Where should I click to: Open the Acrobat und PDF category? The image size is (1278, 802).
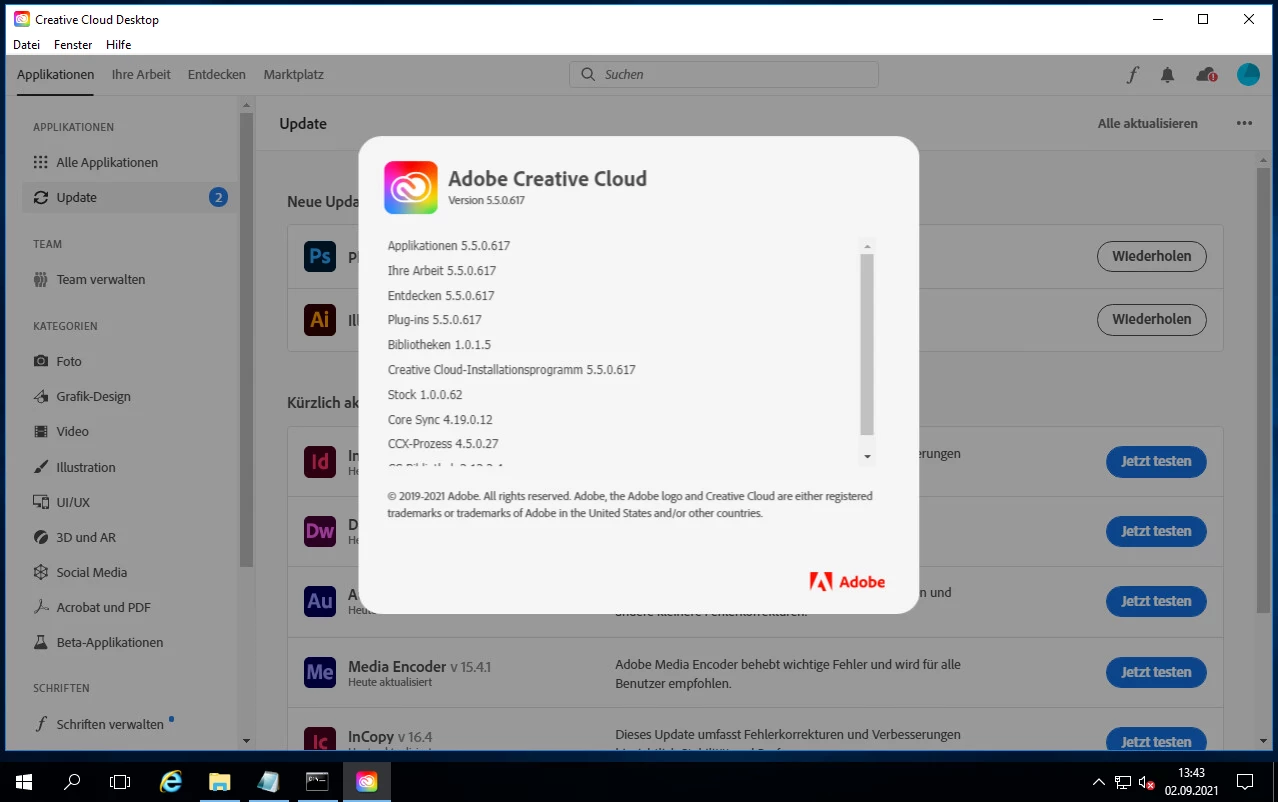128,607
